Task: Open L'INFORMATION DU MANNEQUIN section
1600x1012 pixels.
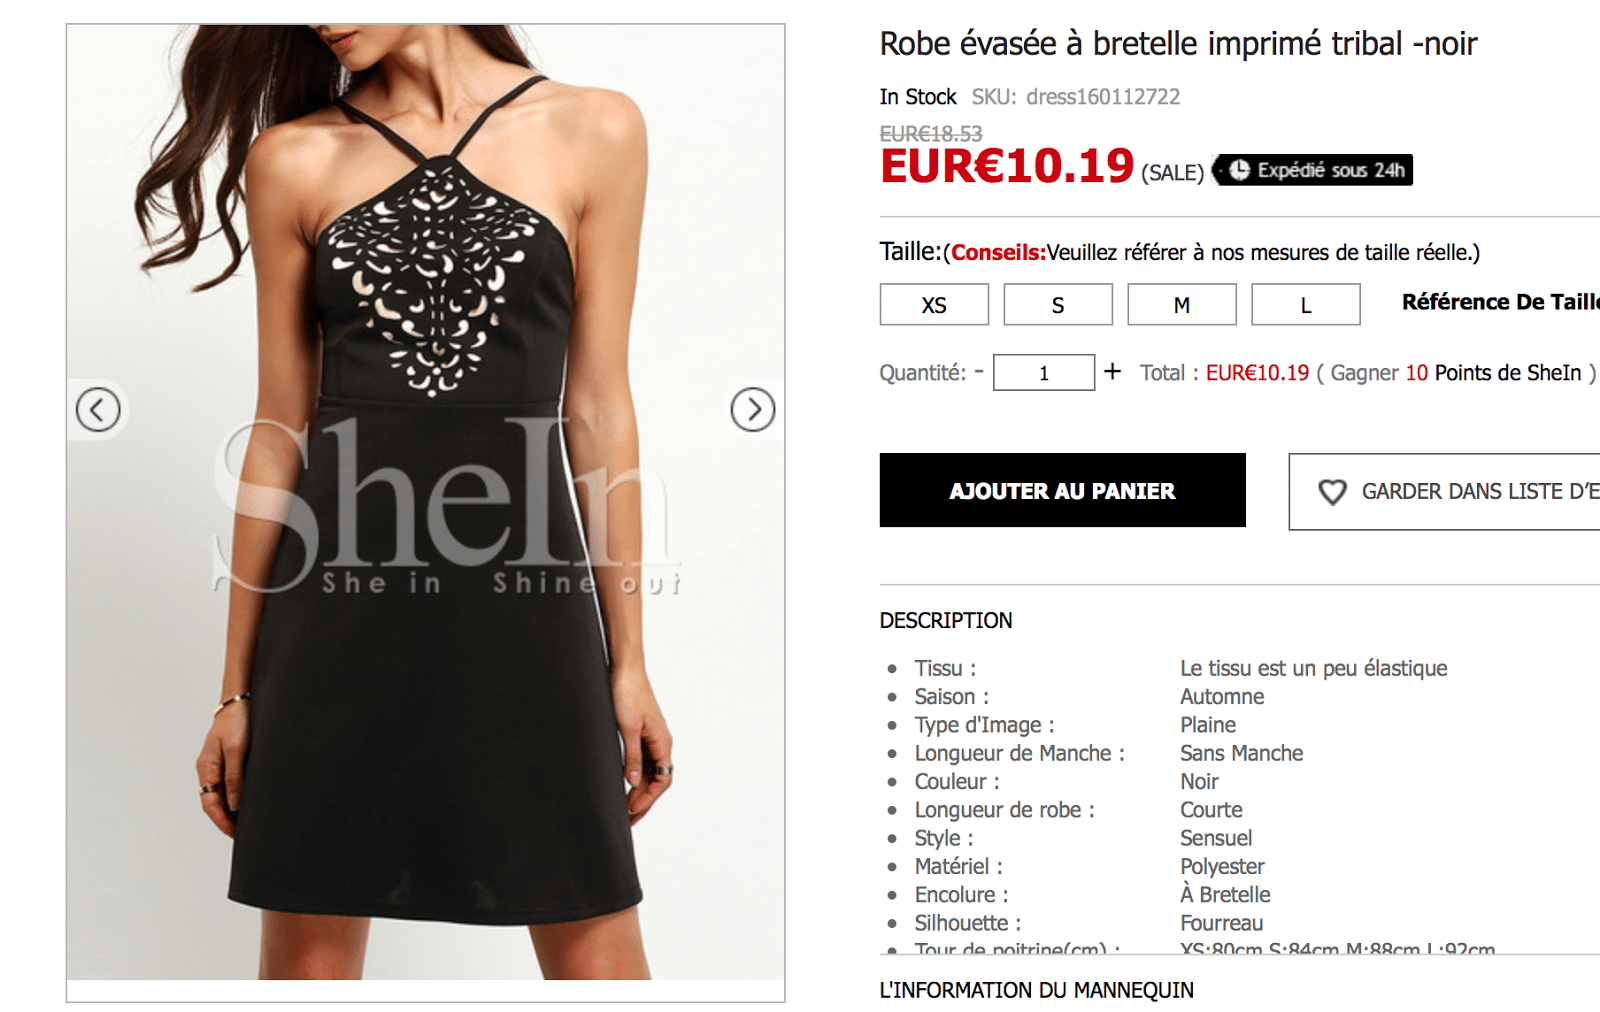Action: pos(1037,990)
